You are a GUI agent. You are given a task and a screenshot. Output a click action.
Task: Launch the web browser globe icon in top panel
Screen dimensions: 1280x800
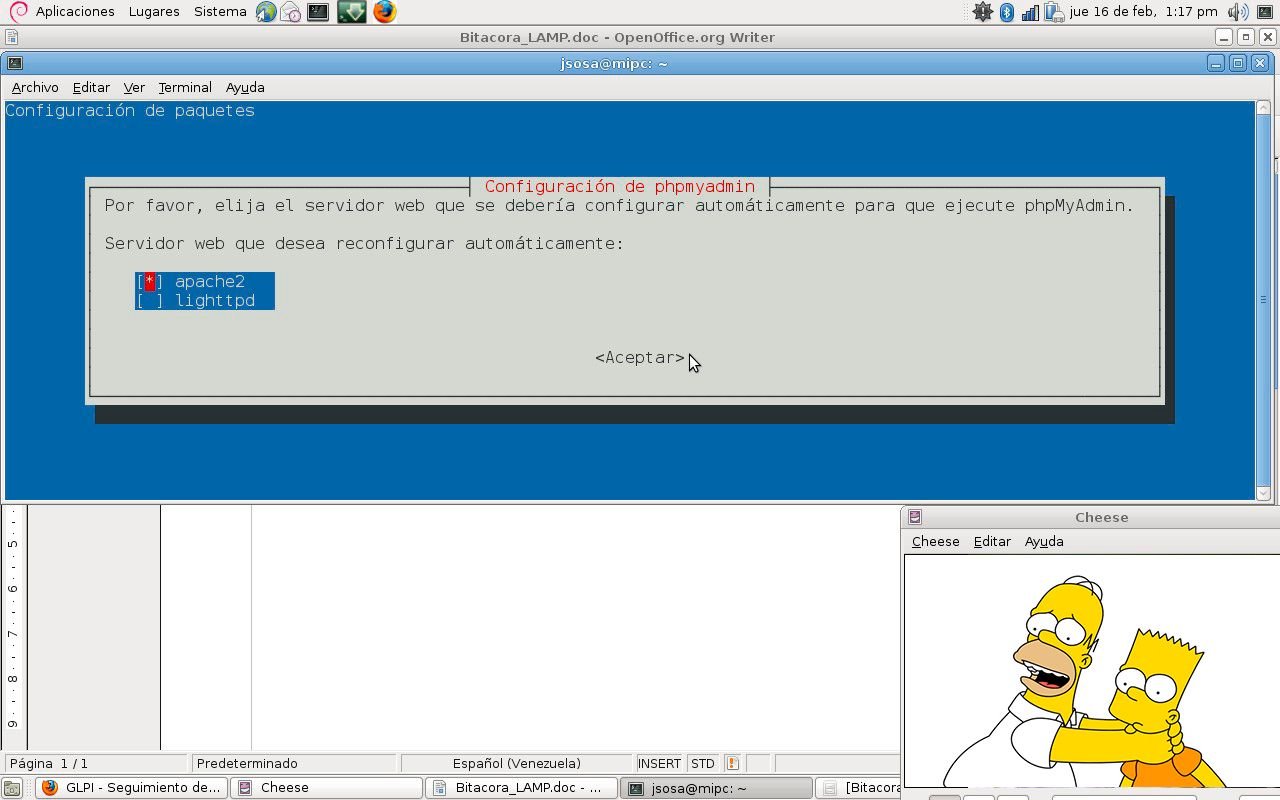coord(266,12)
